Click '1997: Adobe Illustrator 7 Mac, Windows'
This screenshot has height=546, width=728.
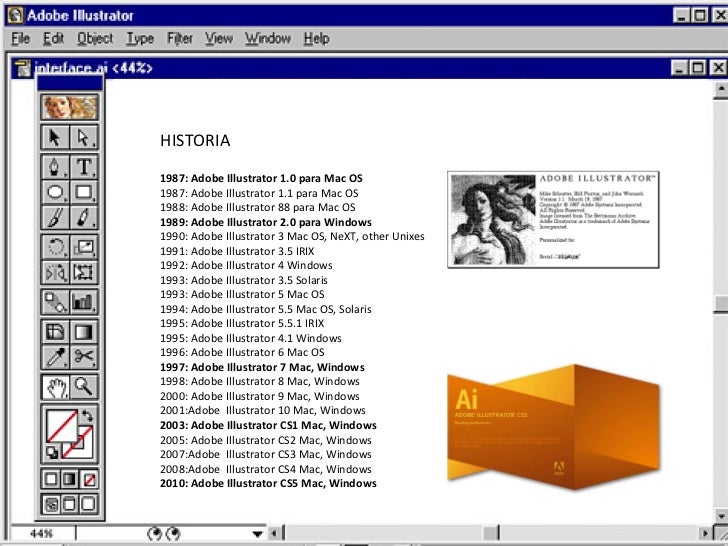(x=262, y=367)
